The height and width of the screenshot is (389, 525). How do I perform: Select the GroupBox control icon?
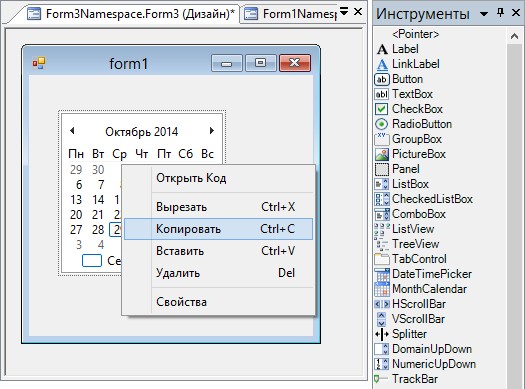pyautogui.click(x=382, y=139)
